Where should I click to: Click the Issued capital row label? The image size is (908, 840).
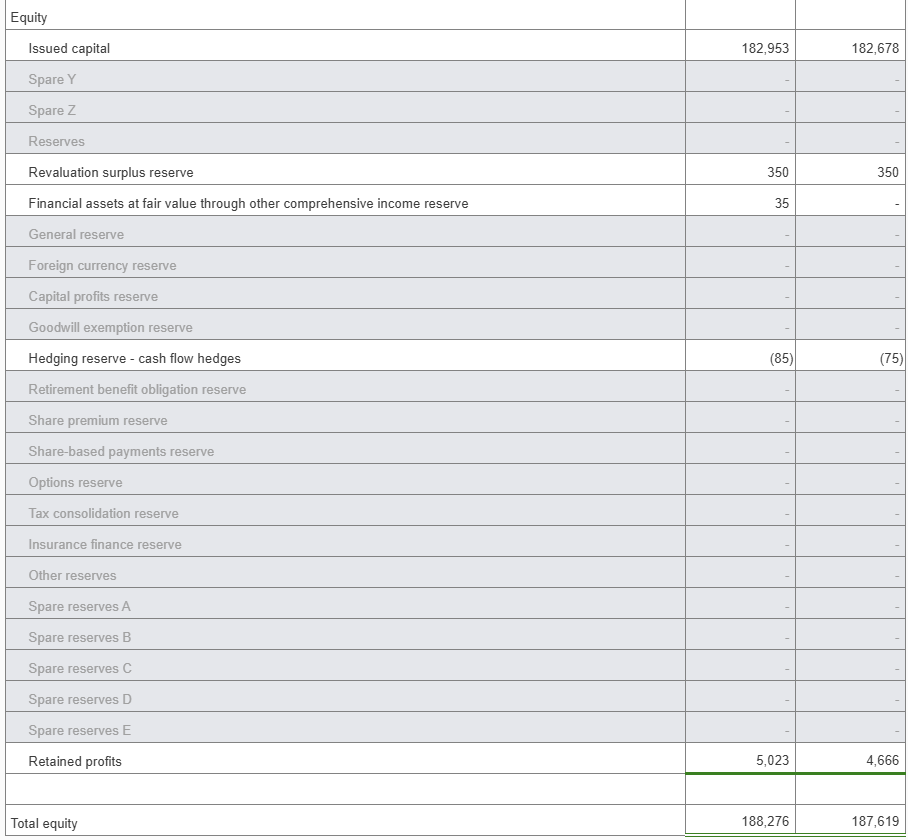pyautogui.click(x=69, y=48)
